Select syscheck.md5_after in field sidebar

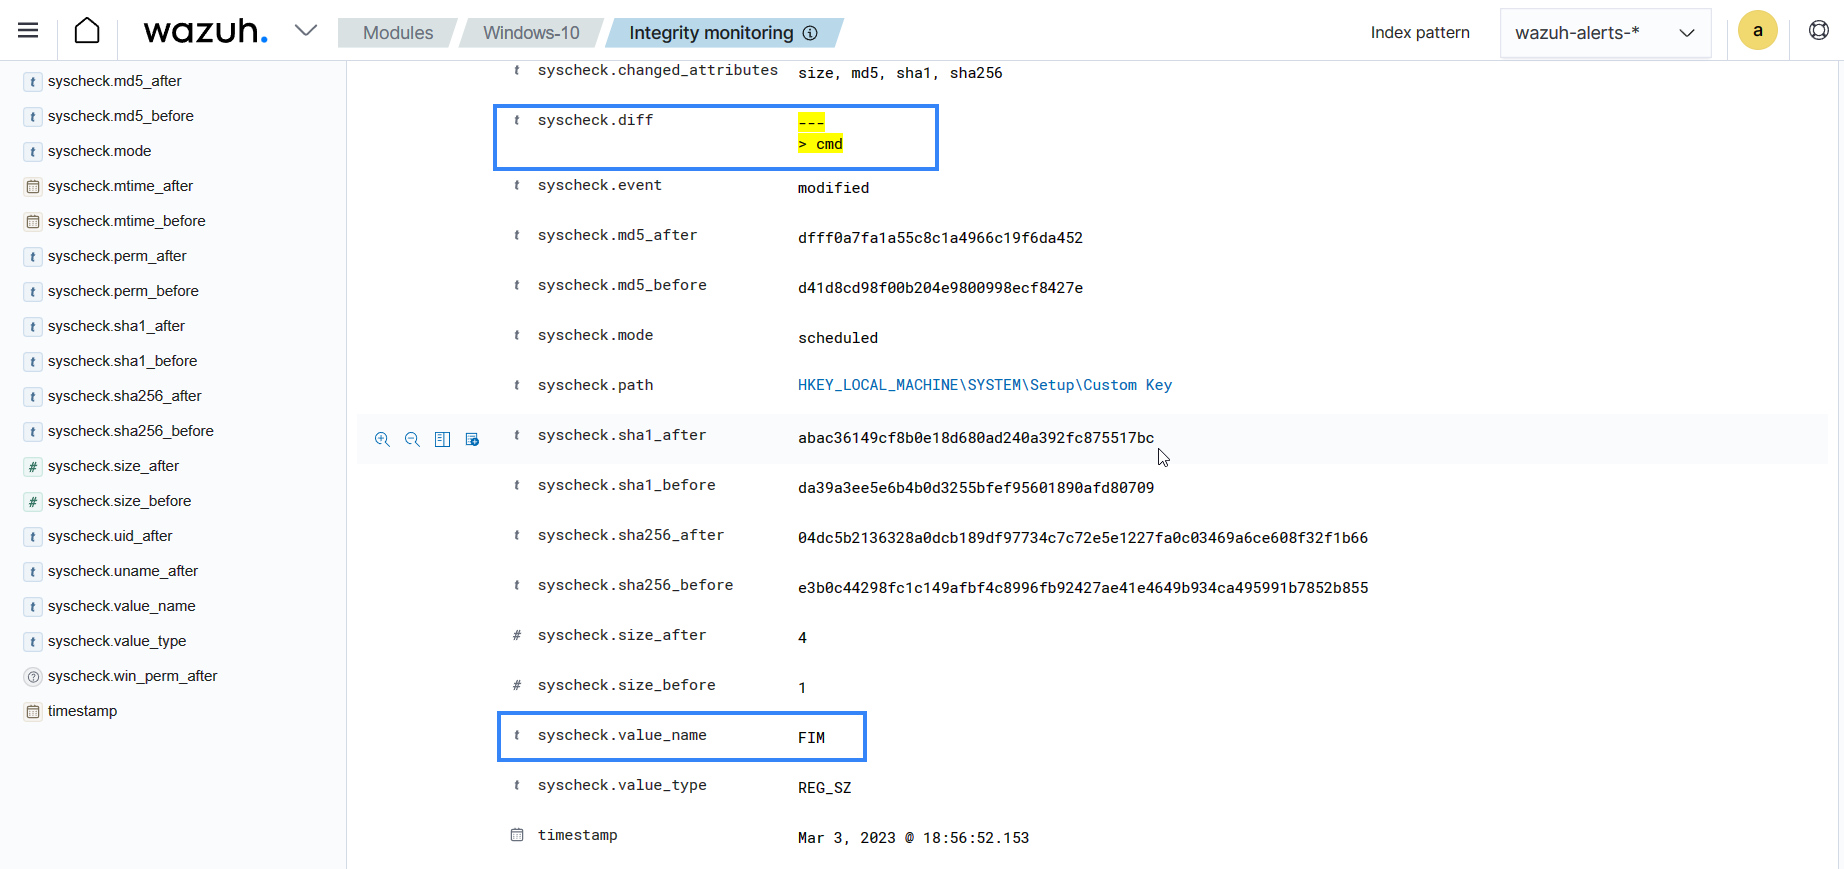click(x=114, y=81)
